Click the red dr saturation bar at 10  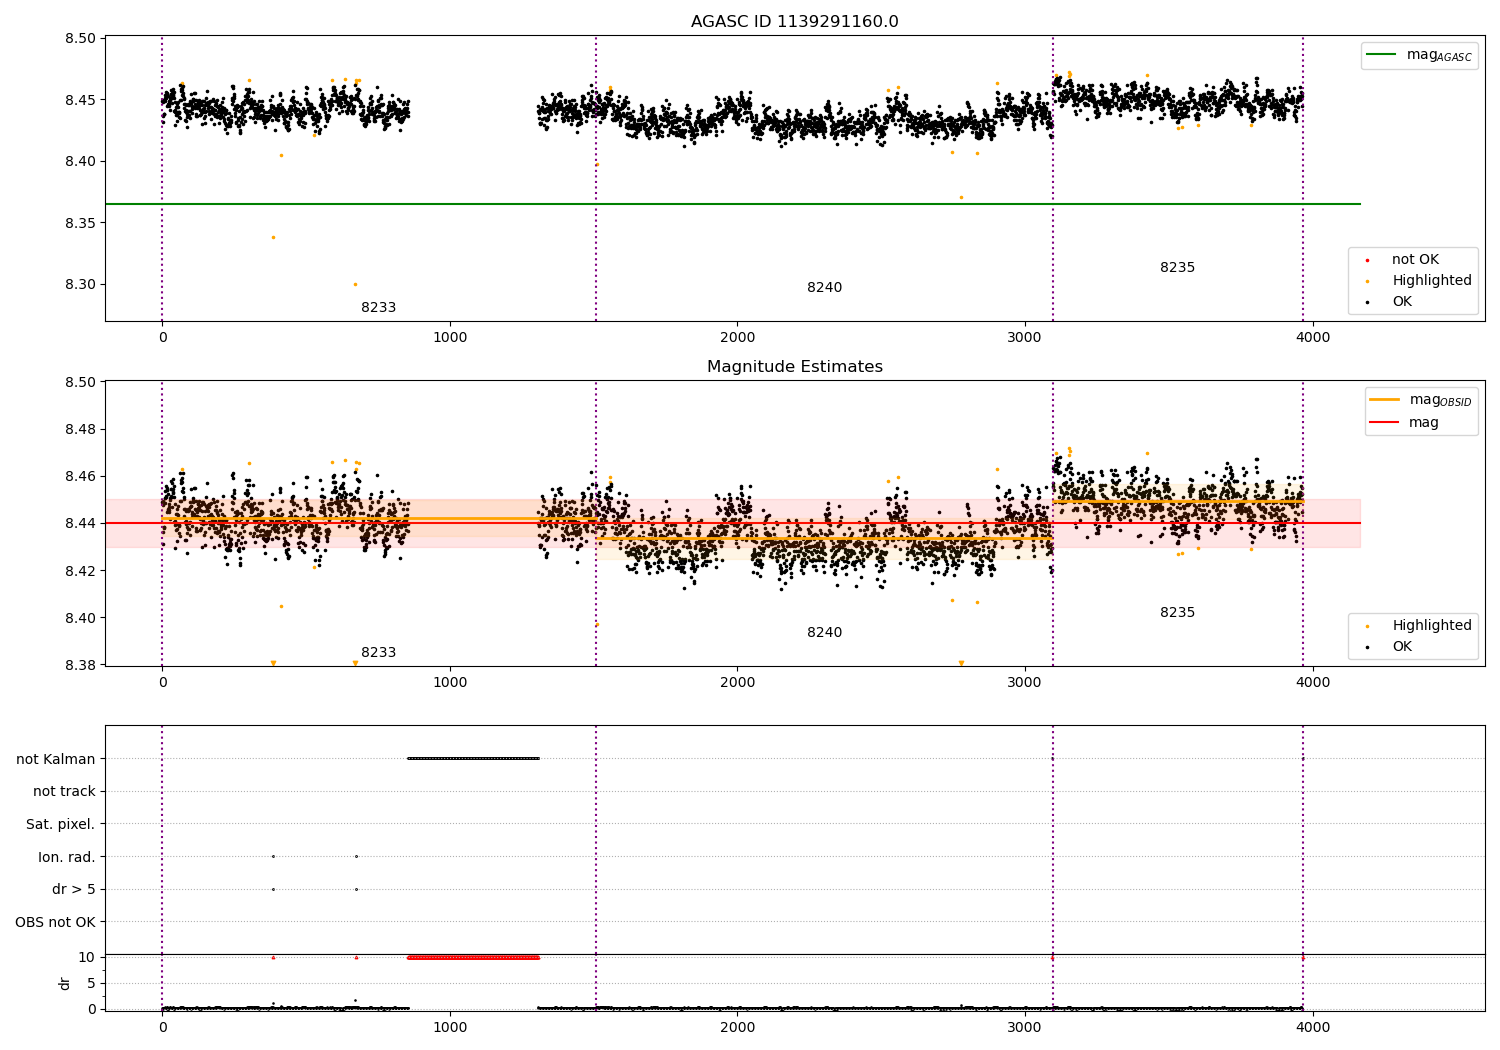[473, 958]
